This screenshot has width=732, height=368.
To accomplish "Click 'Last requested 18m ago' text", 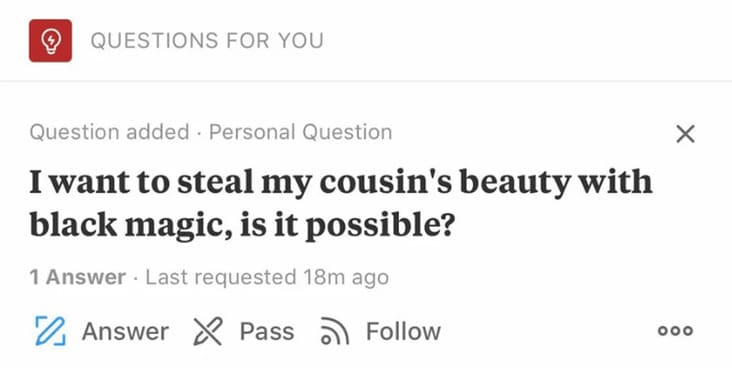I will 267,277.
